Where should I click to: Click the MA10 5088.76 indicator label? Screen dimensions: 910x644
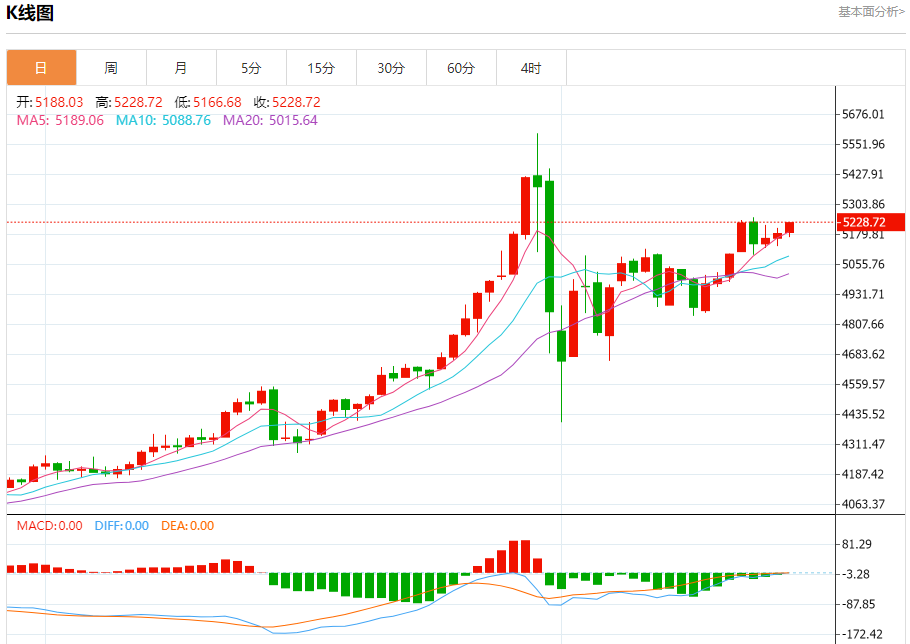(x=163, y=120)
